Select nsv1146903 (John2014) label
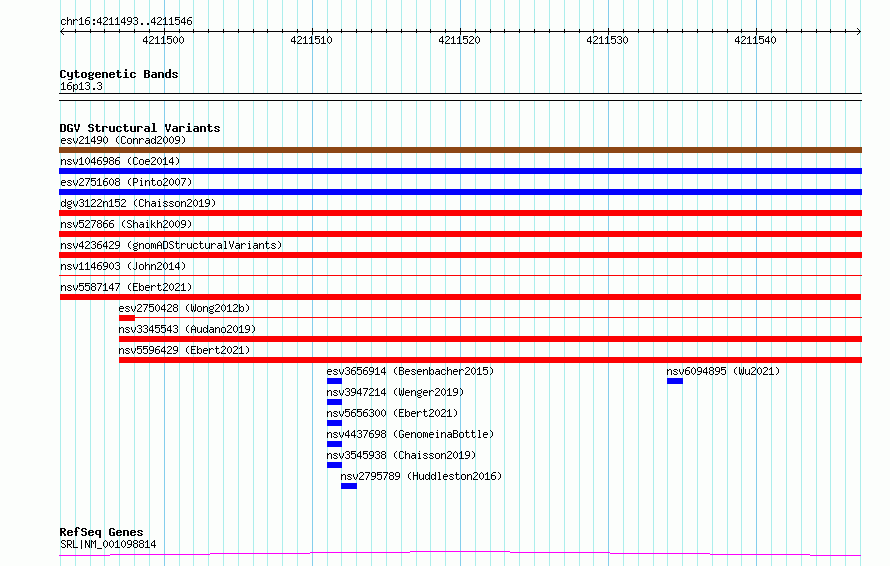 [123, 266]
